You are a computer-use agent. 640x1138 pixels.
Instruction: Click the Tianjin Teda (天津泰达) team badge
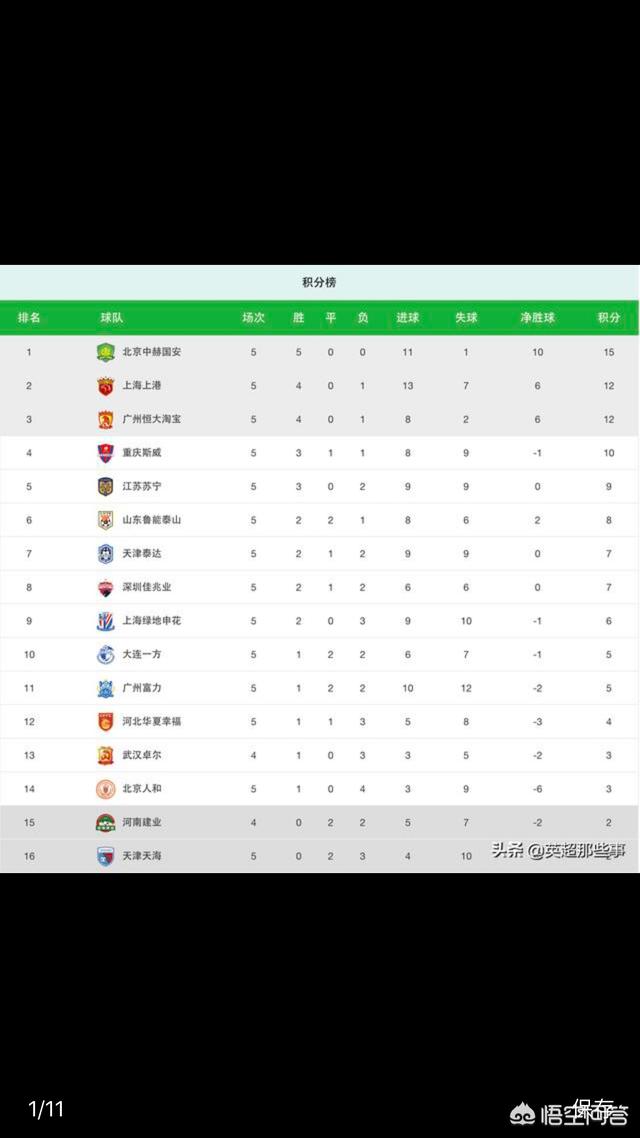point(106,554)
